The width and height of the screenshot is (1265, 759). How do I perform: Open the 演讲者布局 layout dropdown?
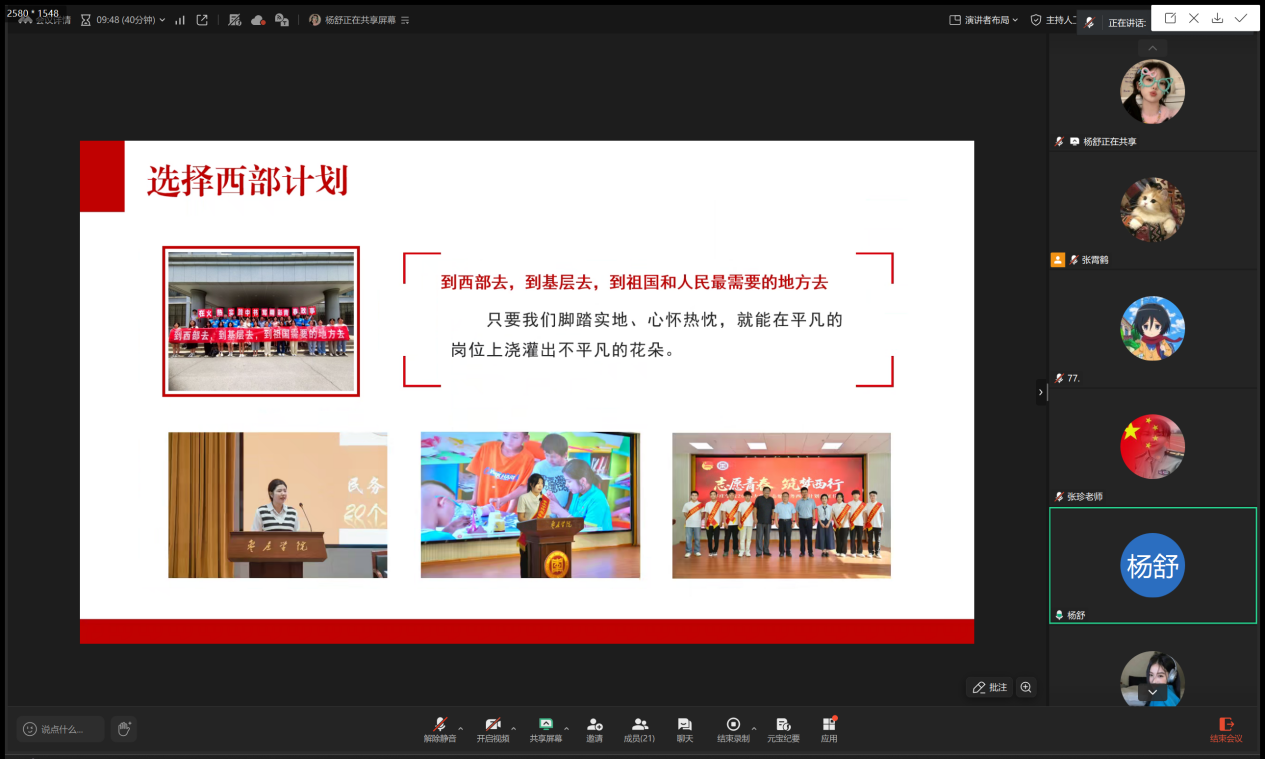[x=983, y=20]
